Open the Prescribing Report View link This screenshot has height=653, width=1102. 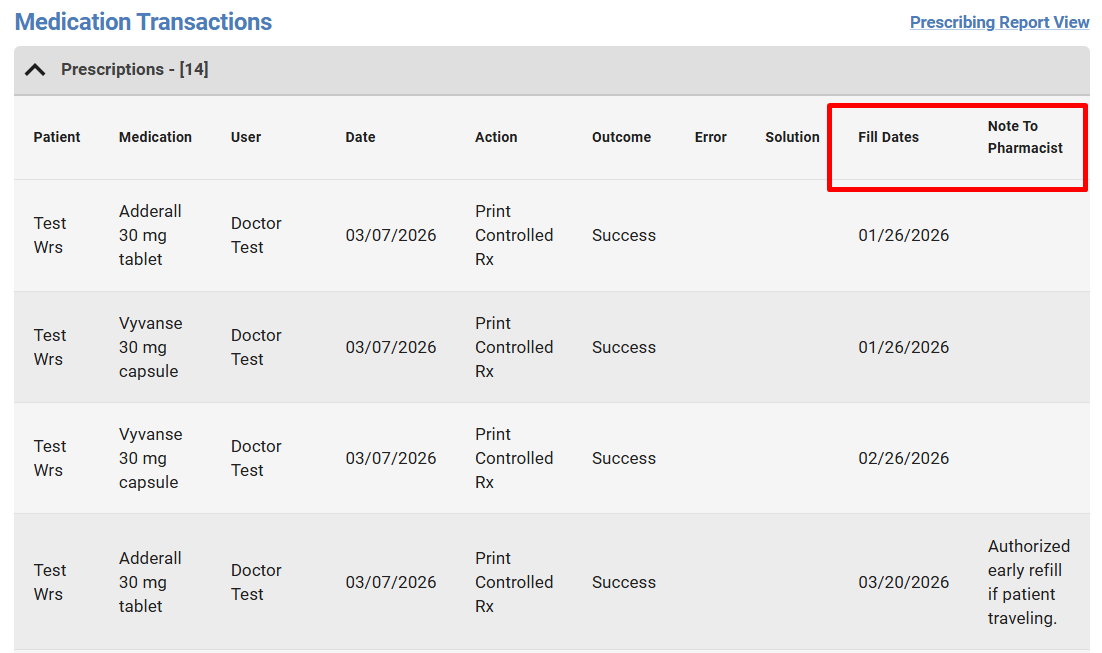click(x=999, y=22)
